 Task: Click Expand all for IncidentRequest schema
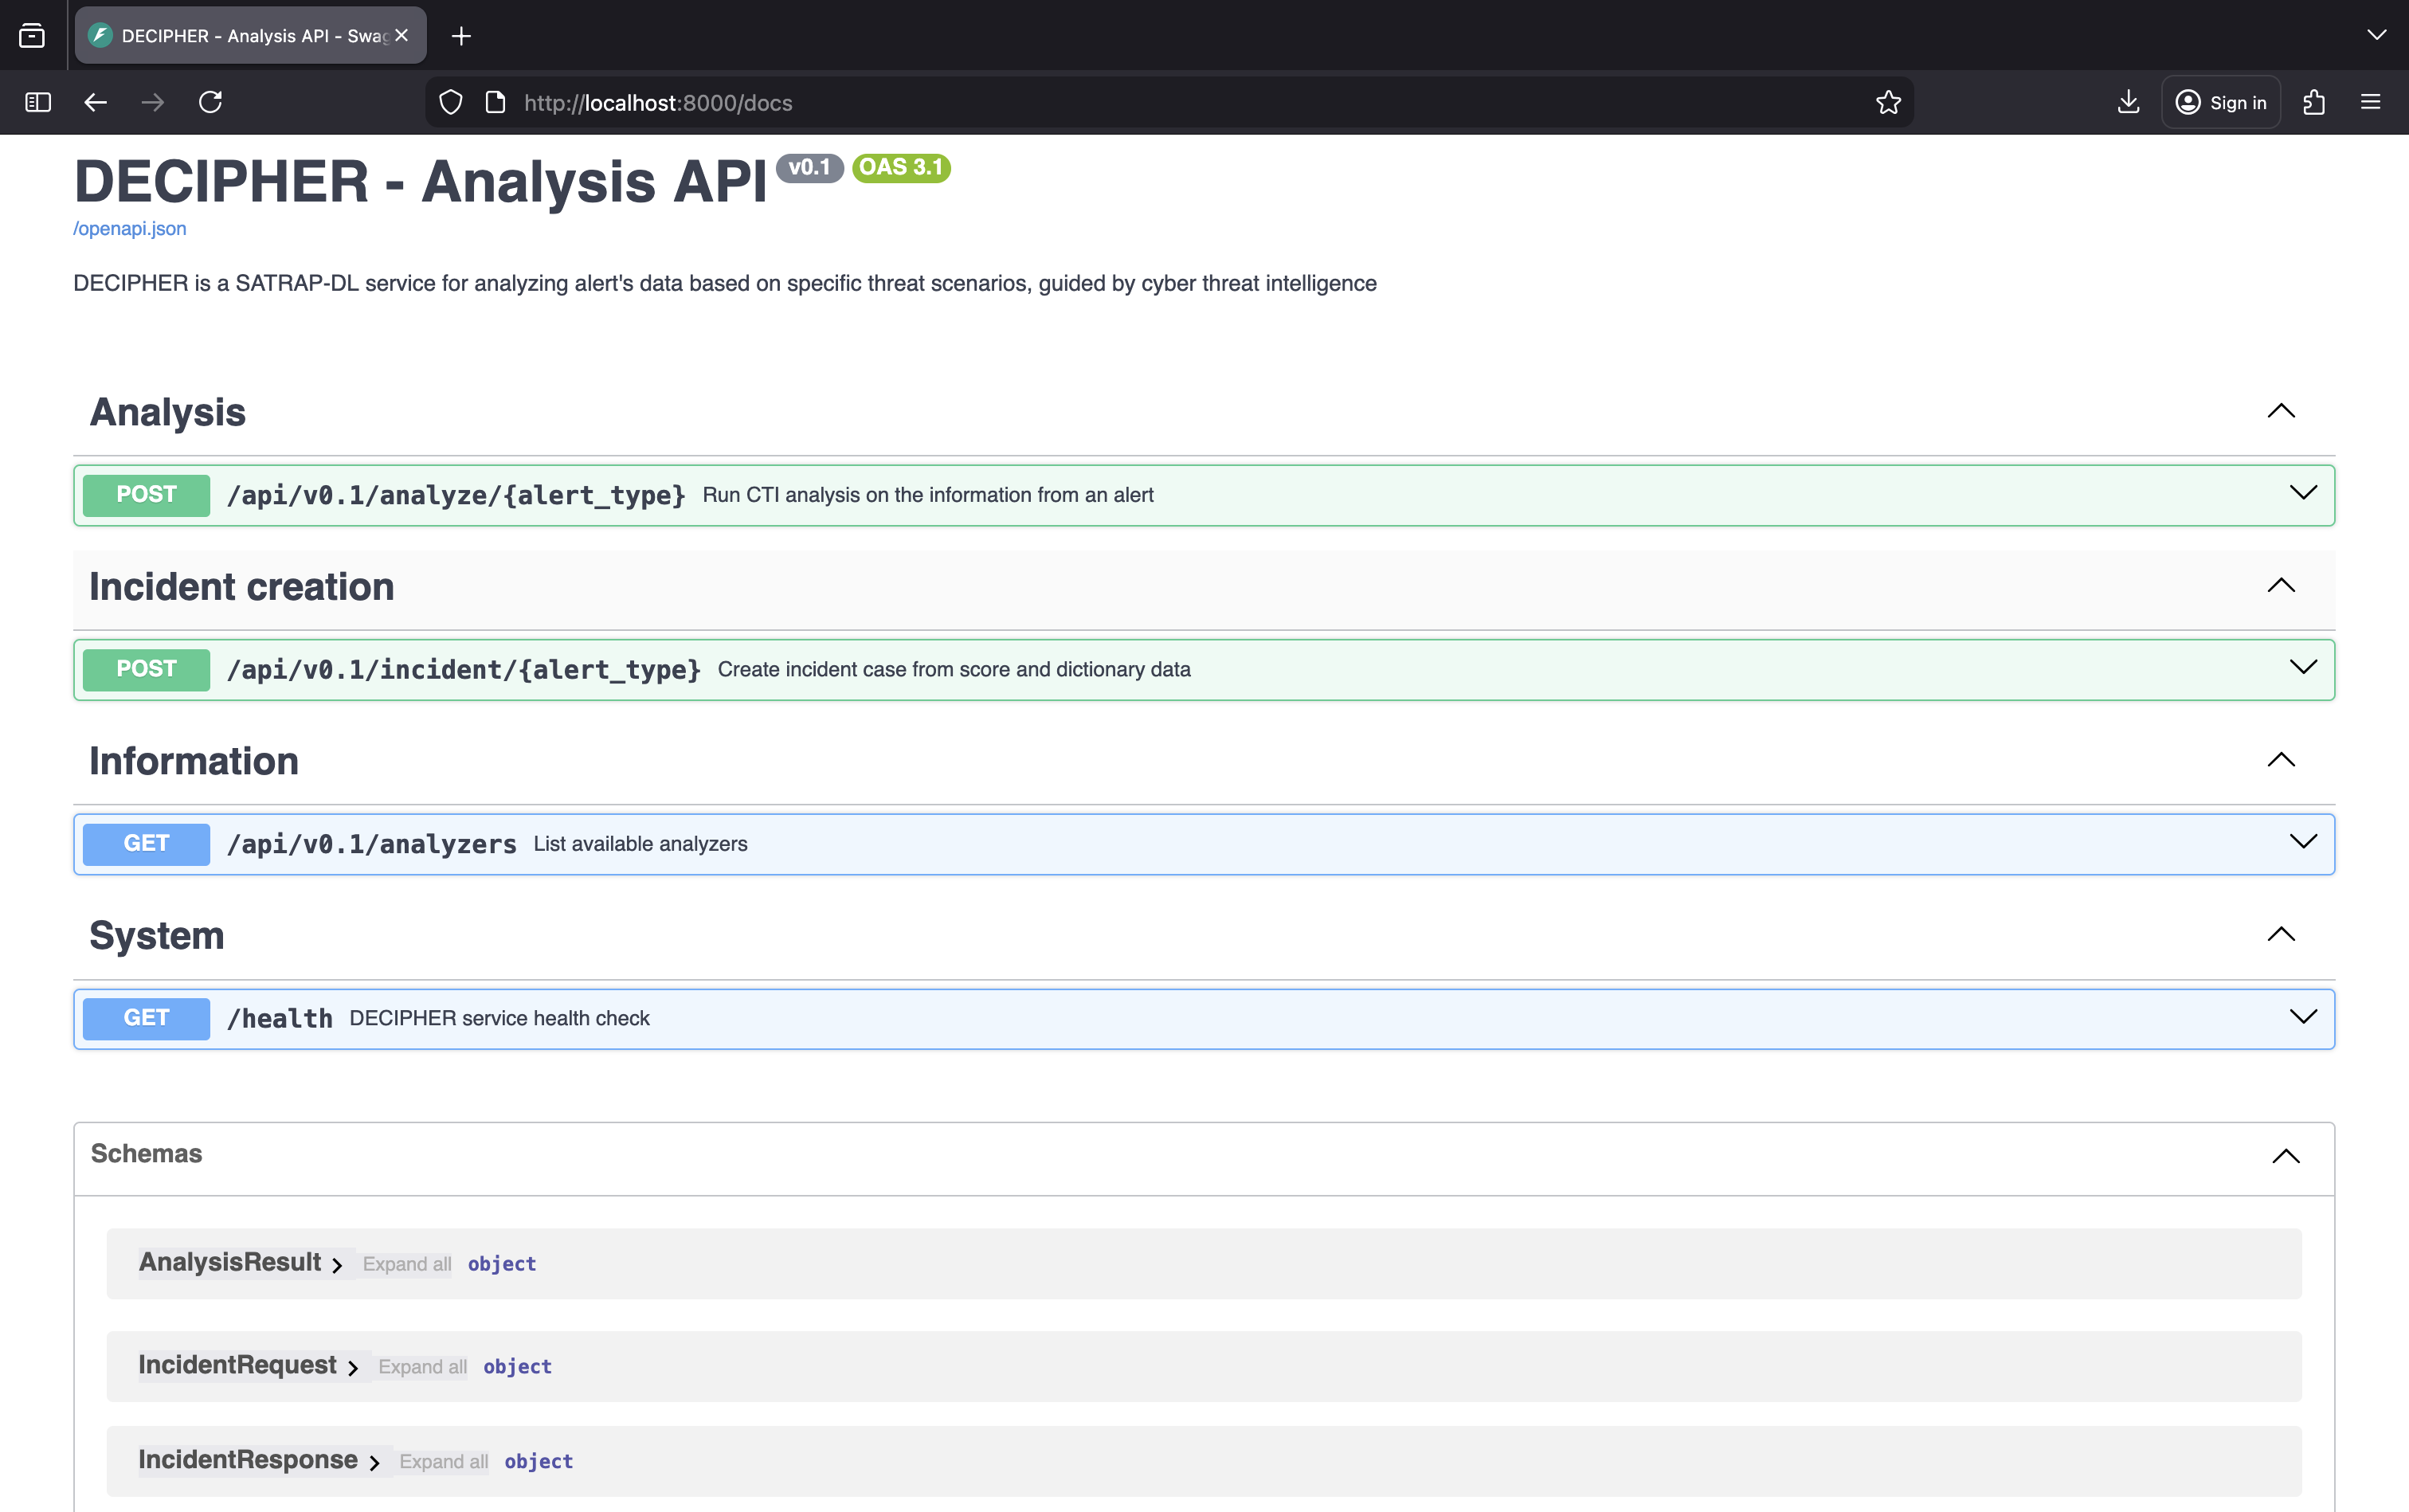click(422, 1366)
